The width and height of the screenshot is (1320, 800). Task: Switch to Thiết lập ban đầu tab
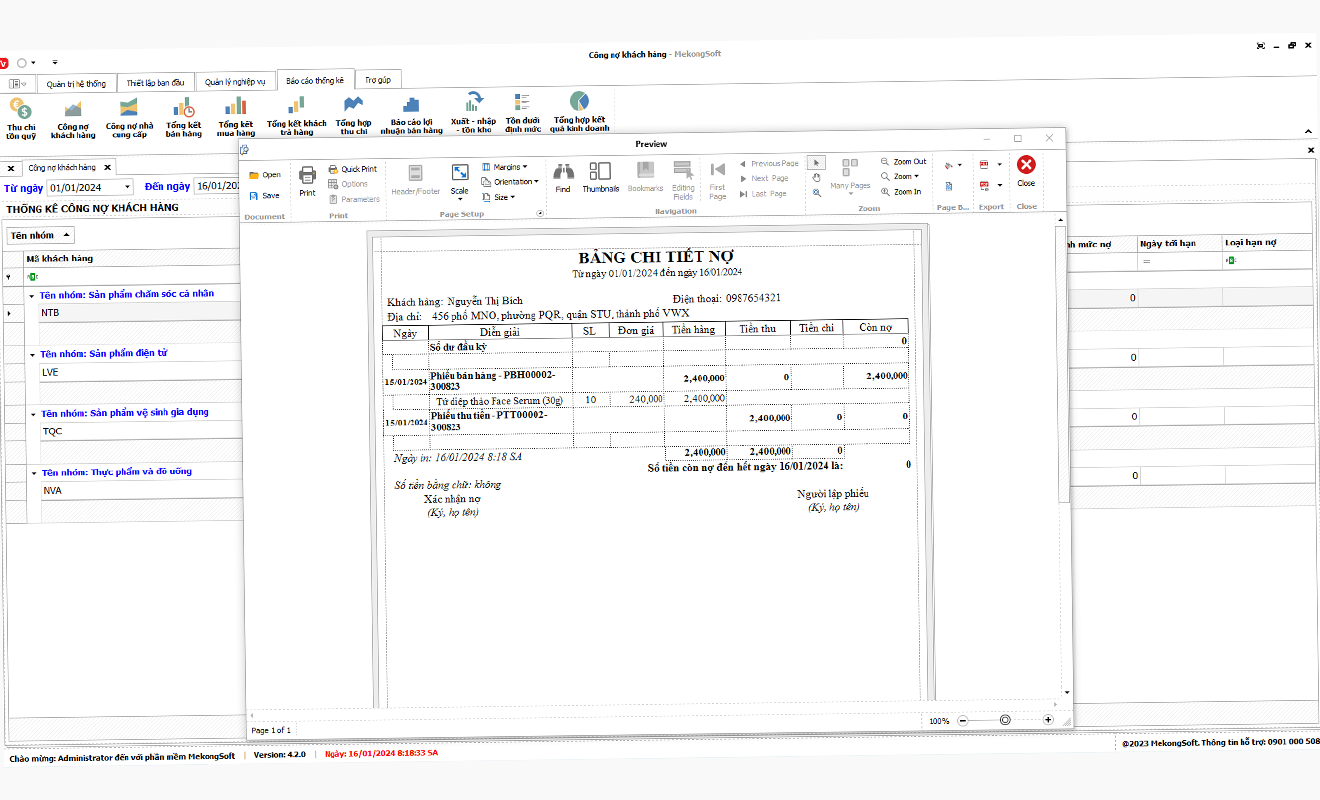[x=155, y=83]
